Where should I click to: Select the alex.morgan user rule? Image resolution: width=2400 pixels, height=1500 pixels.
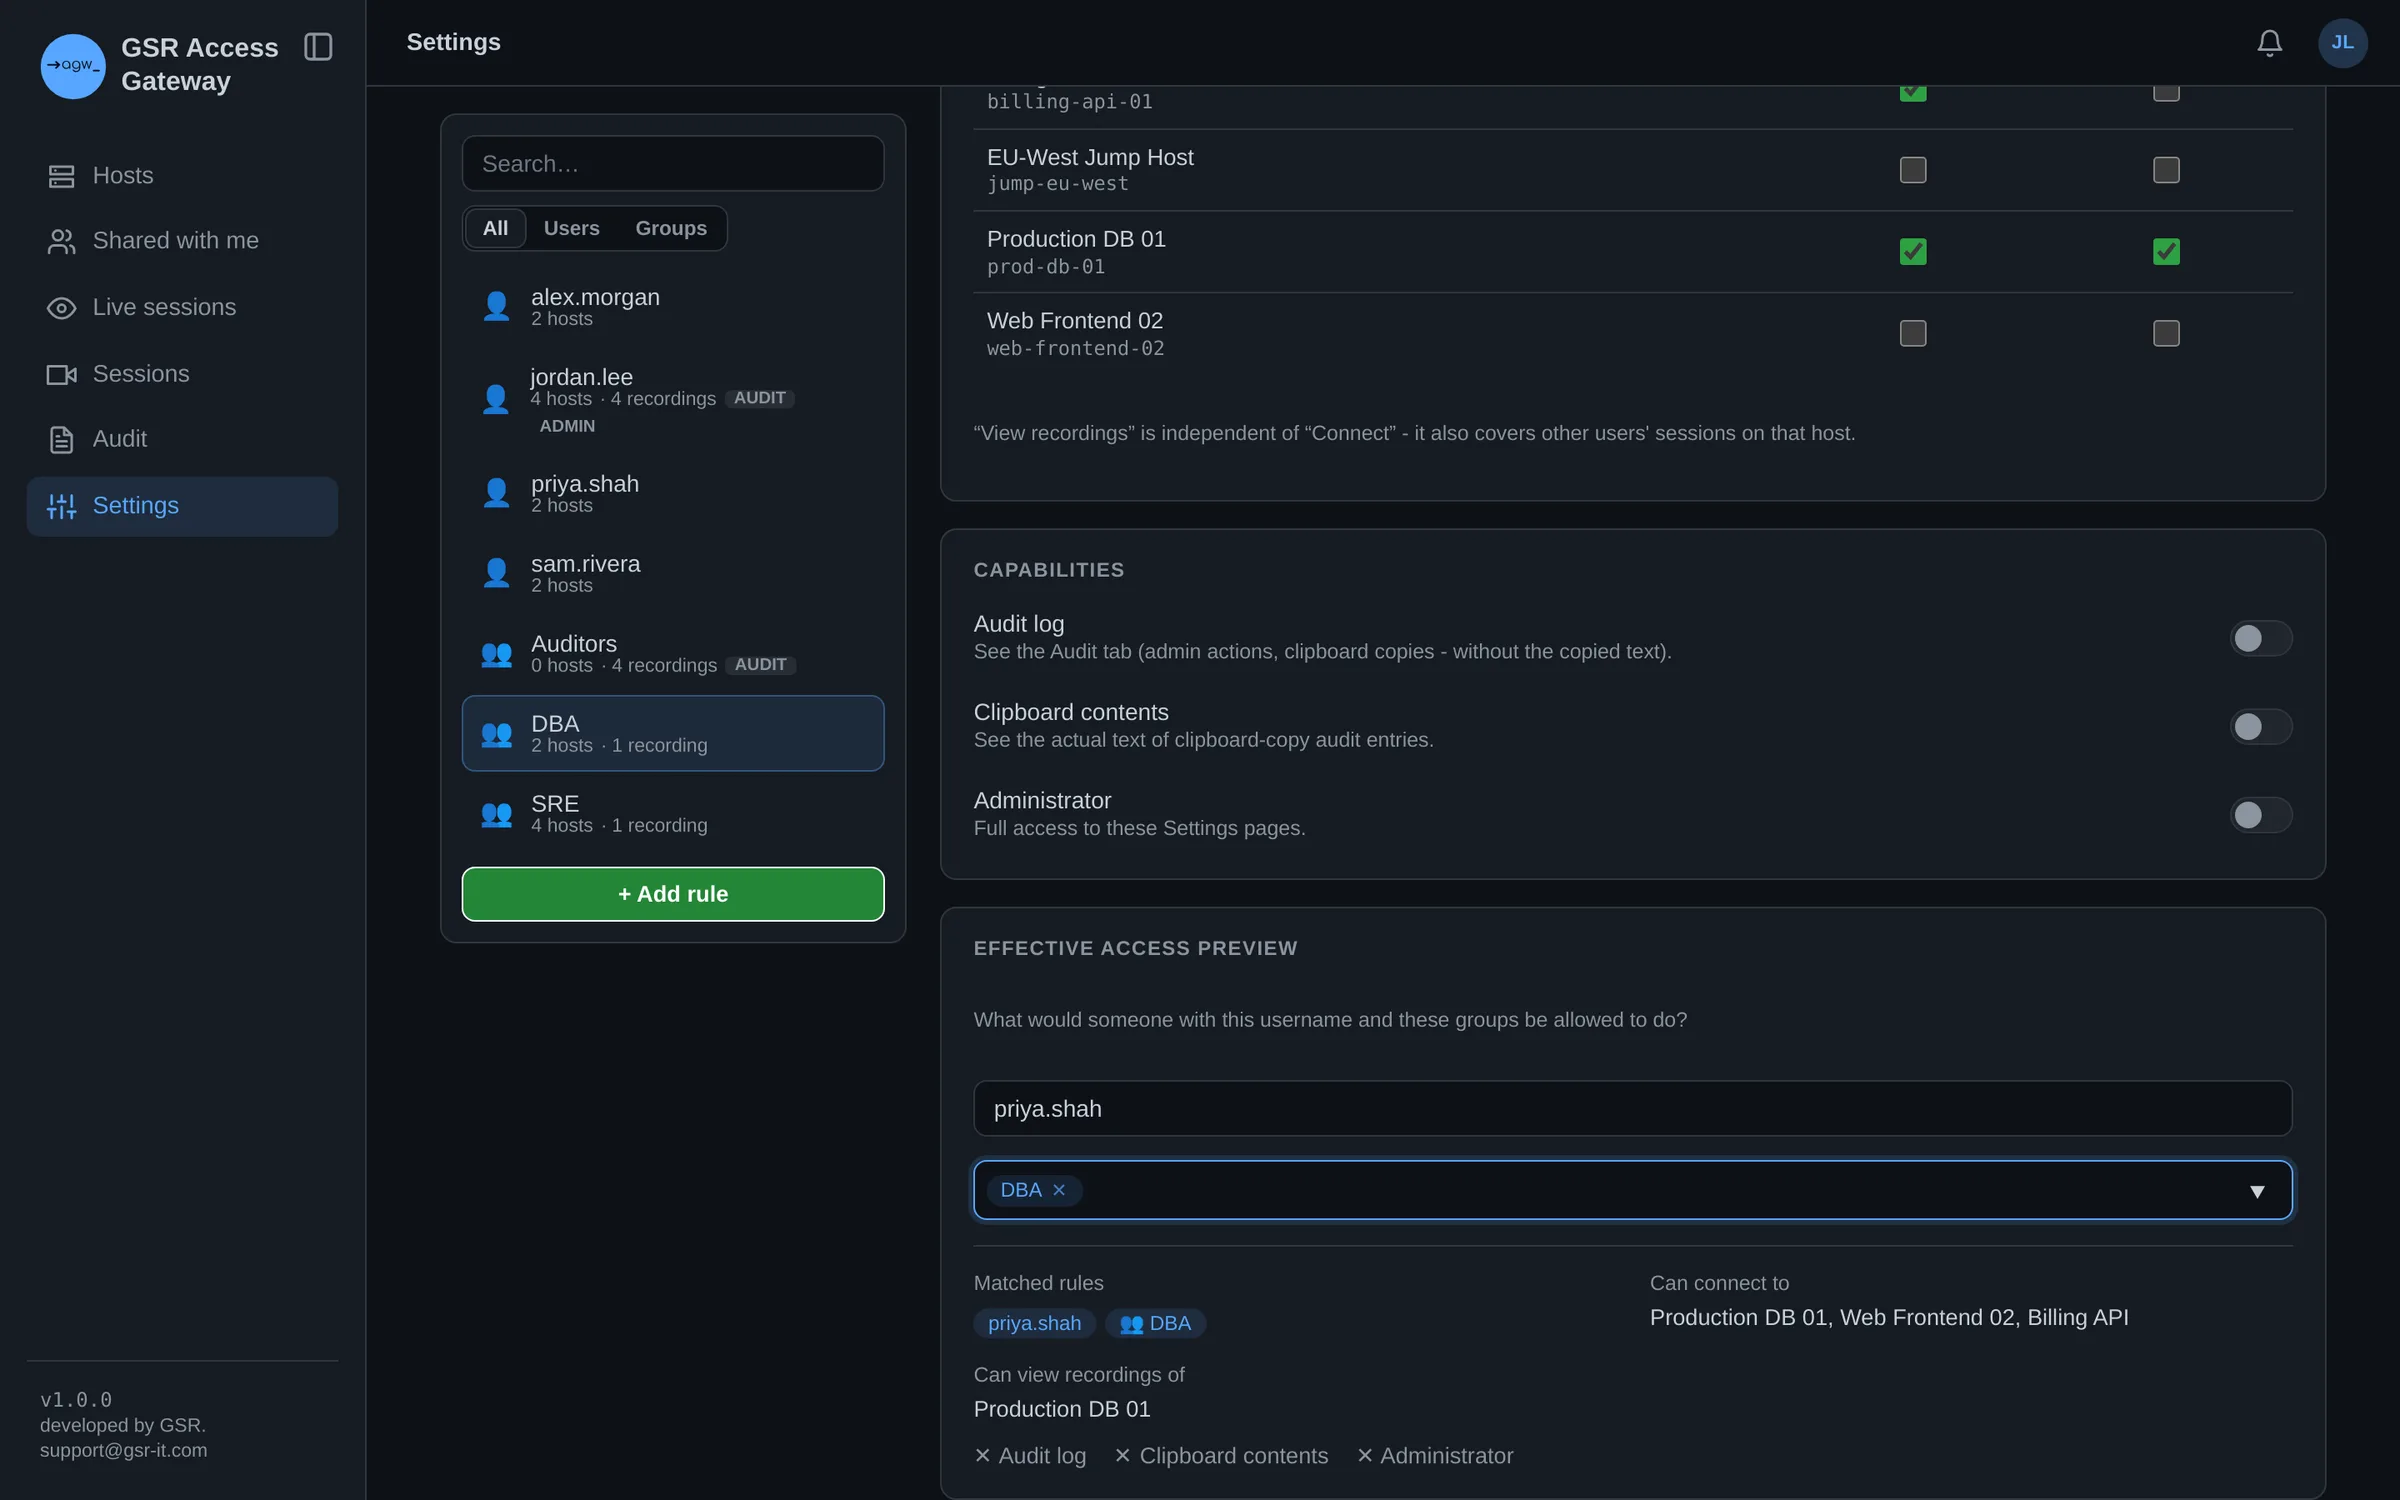673,307
